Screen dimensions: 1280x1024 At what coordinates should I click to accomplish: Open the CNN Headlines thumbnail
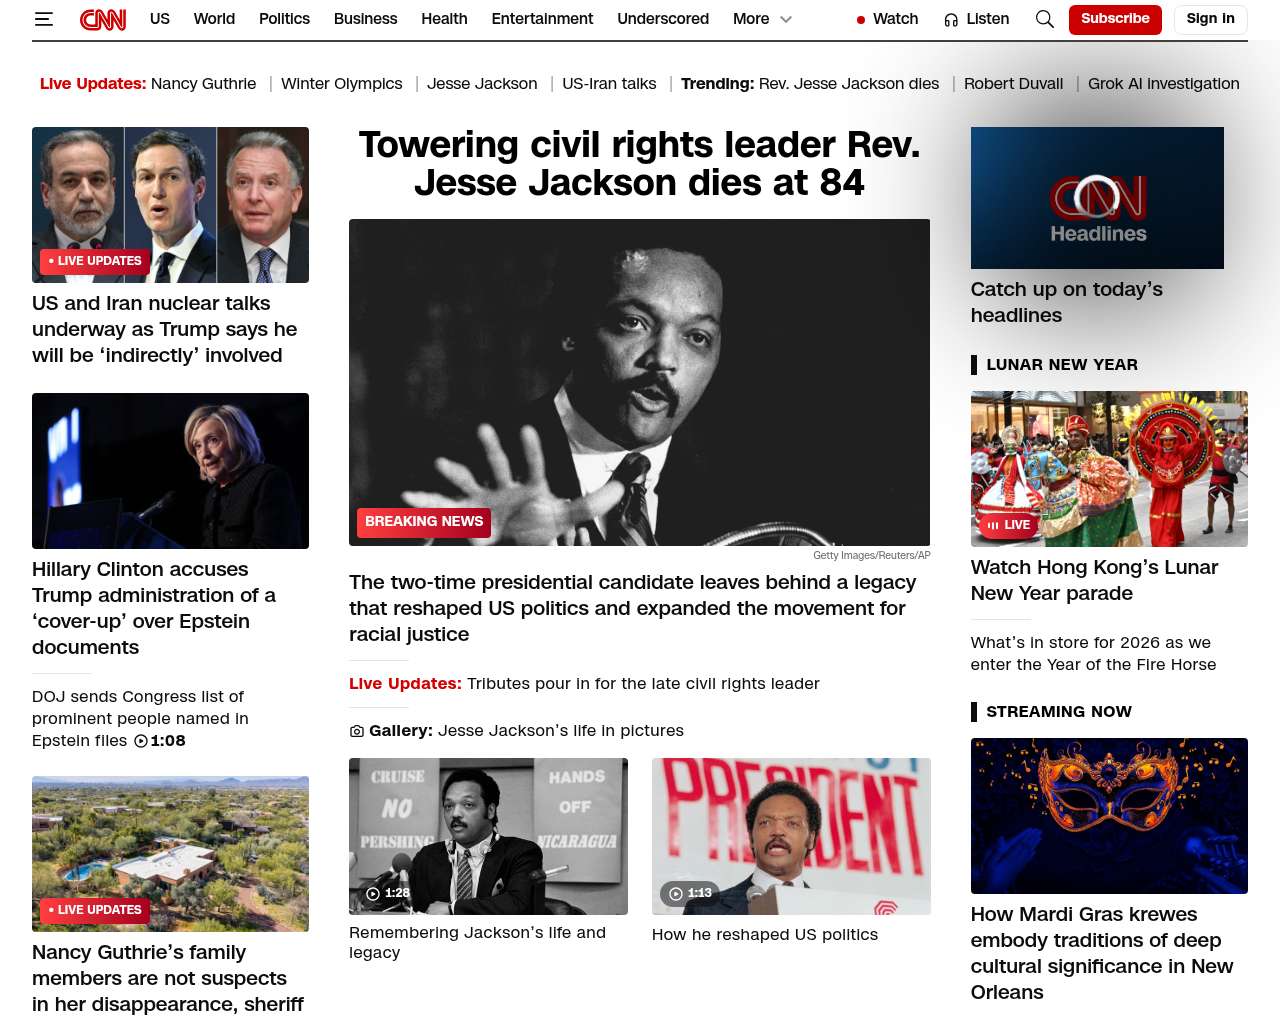click(1097, 198)
